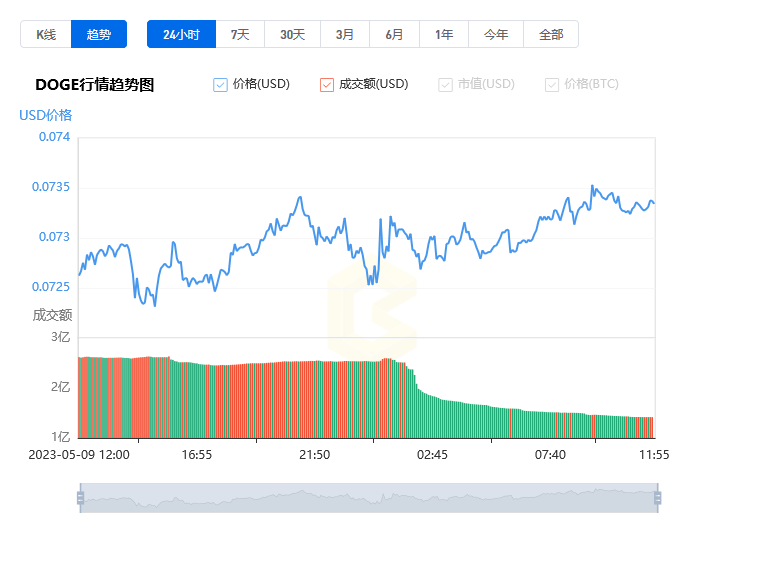
Task: Click the 16:55 time axis marker
Action: click(196, 455)
